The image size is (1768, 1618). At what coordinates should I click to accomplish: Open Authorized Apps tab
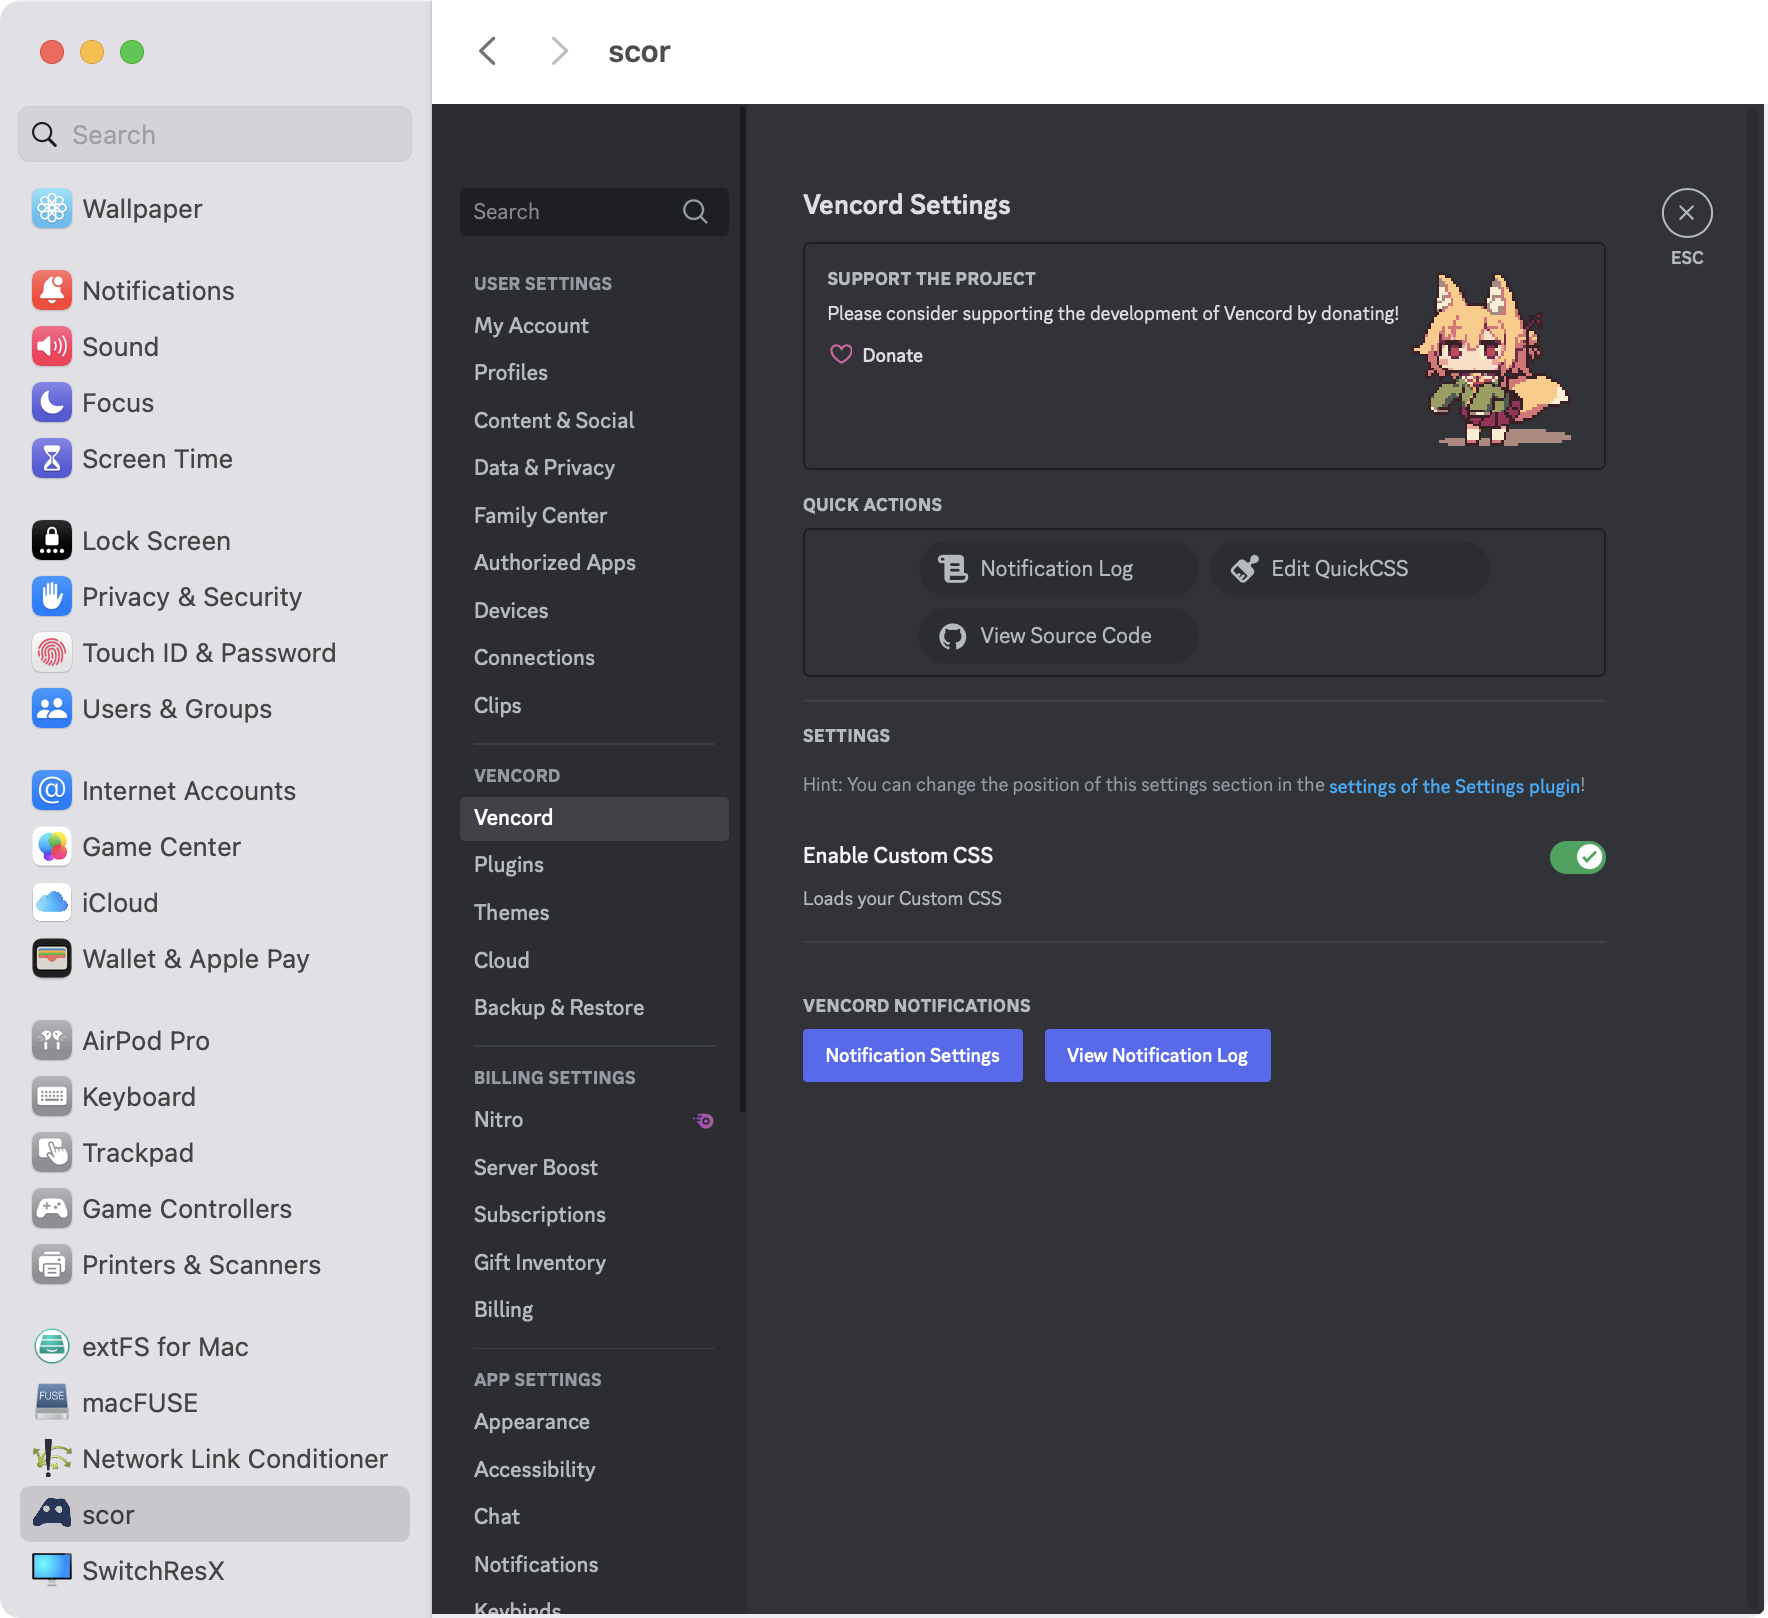(x=594, y=563)
